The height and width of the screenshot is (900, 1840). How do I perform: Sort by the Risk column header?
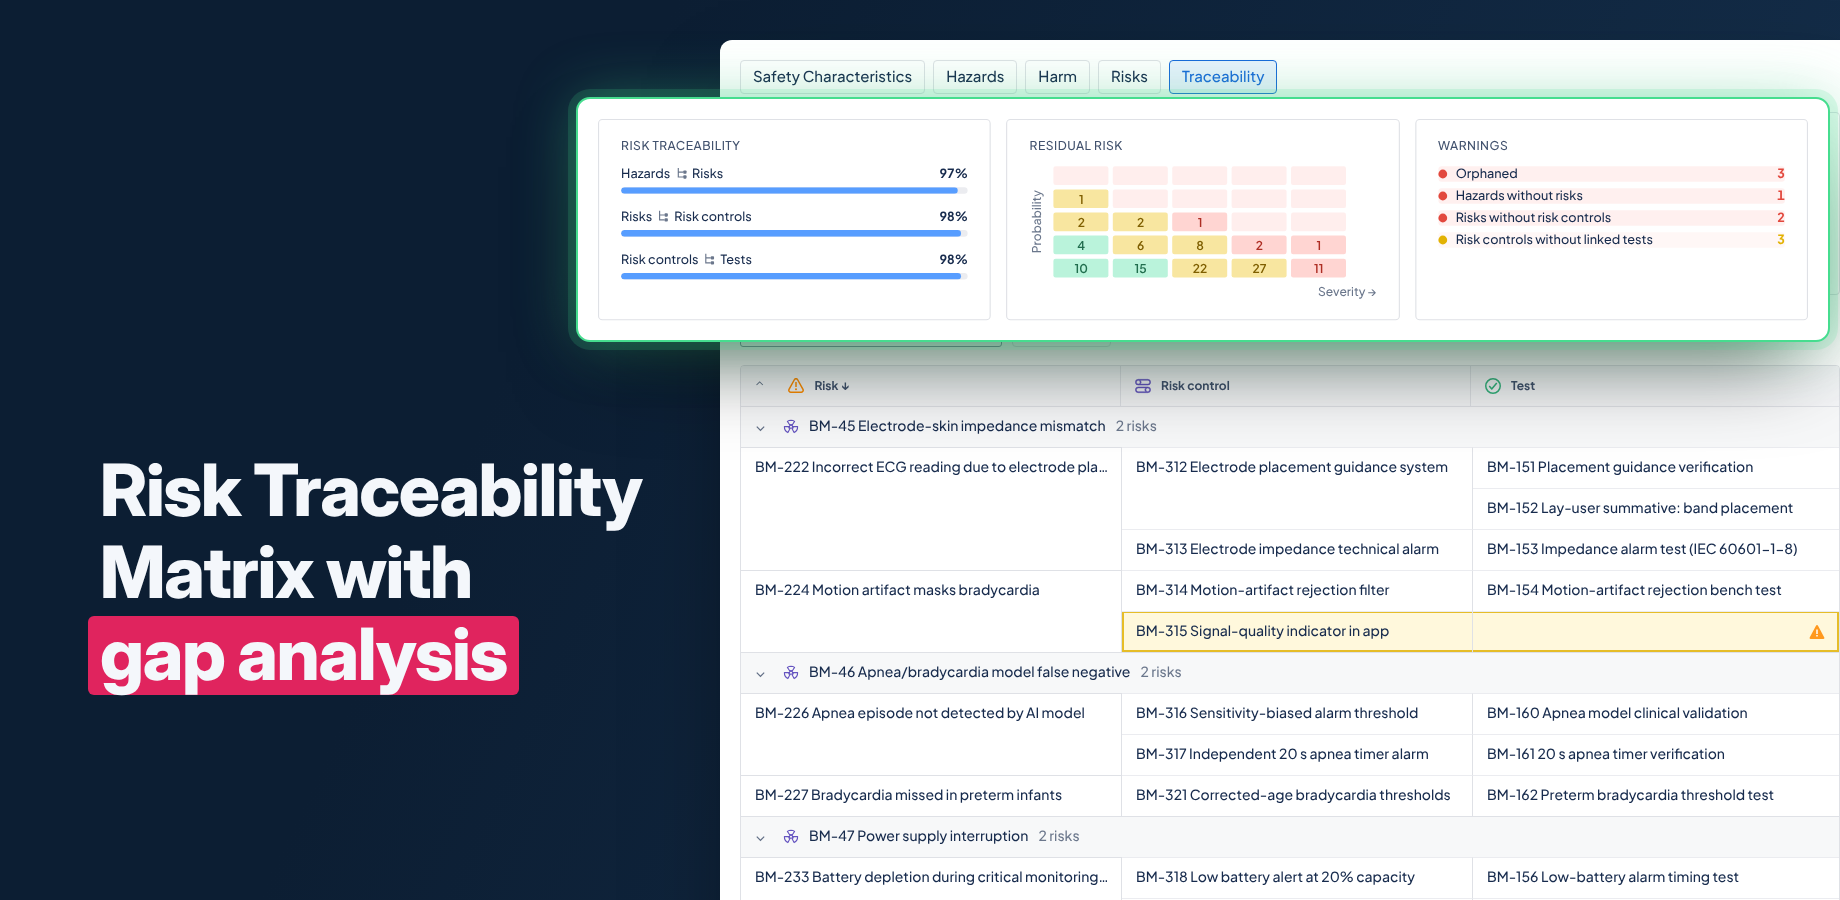point(831,386)
